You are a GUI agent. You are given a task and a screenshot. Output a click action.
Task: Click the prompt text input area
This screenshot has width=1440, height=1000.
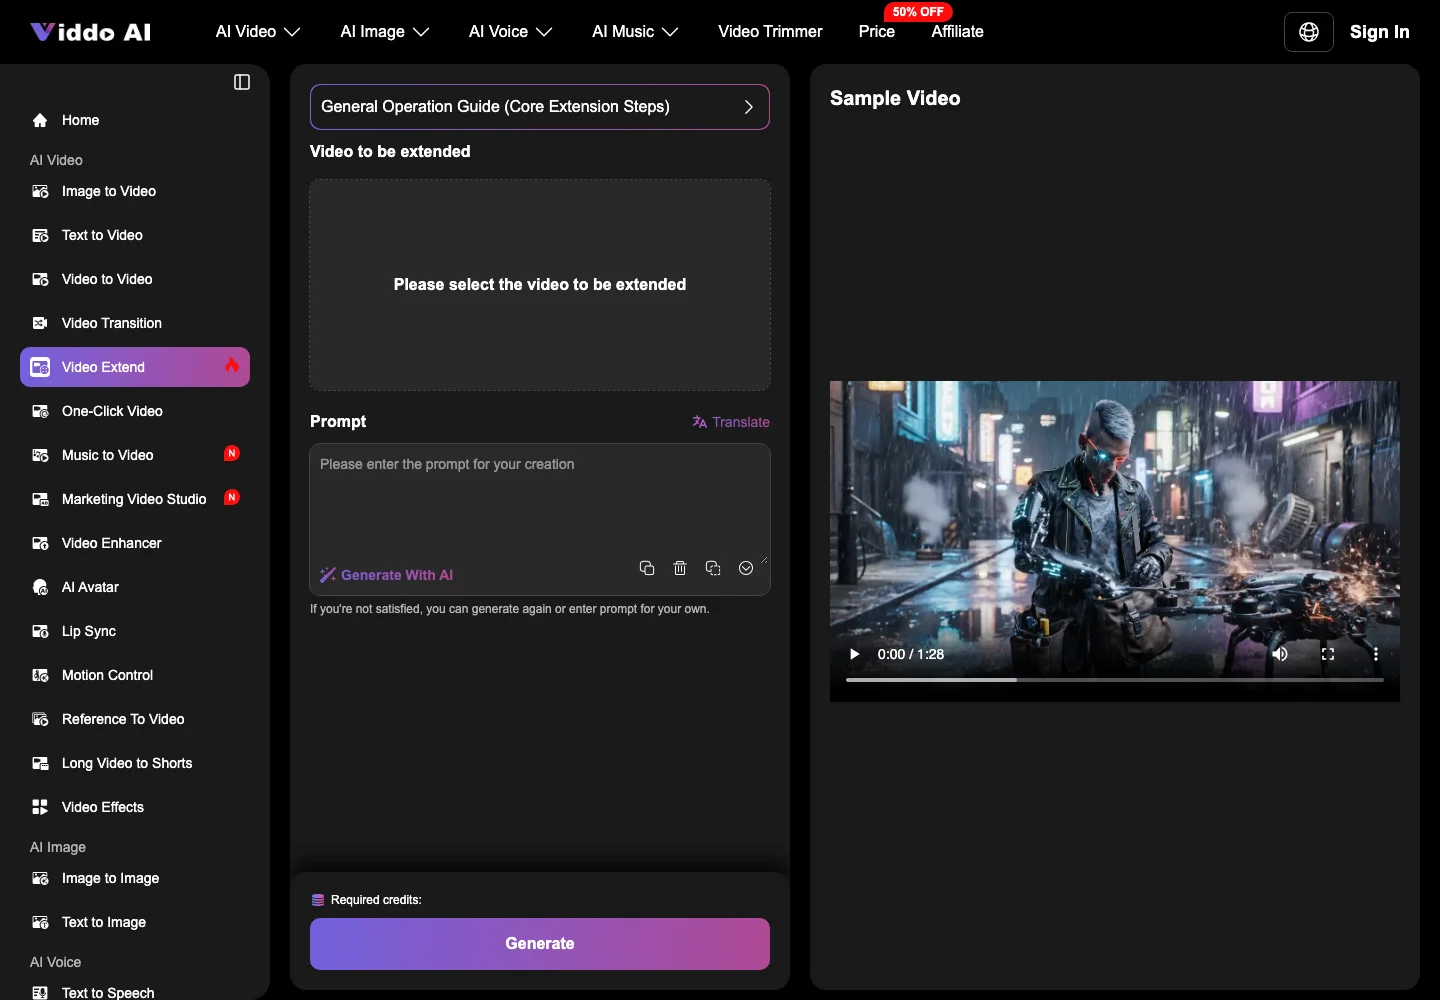pyautogui.click(x=540, y=500)
